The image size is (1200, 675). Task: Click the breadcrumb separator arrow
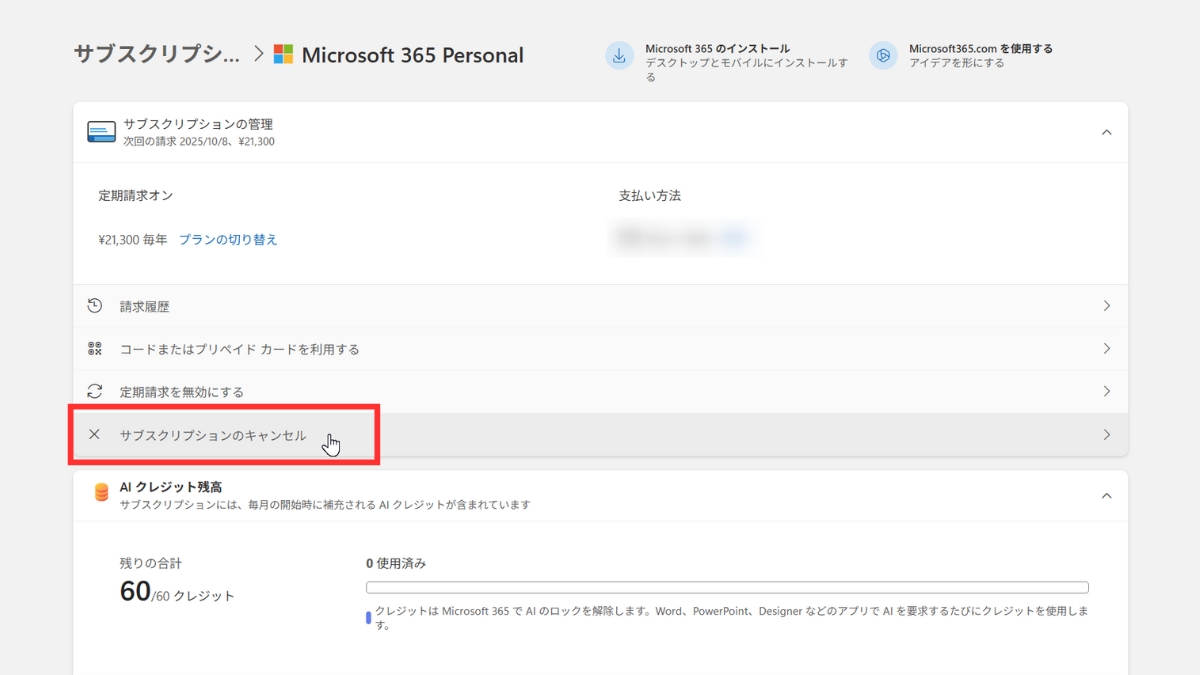(x=258, y=53)
